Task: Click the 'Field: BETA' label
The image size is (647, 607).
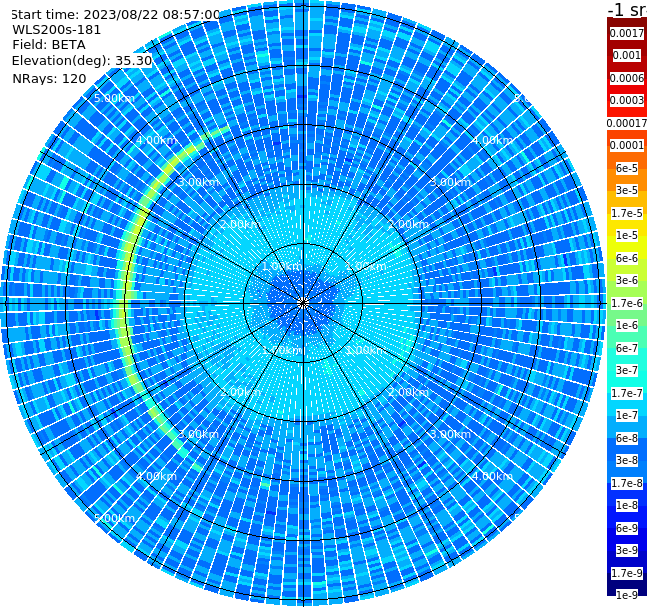Action: [49, 45]
